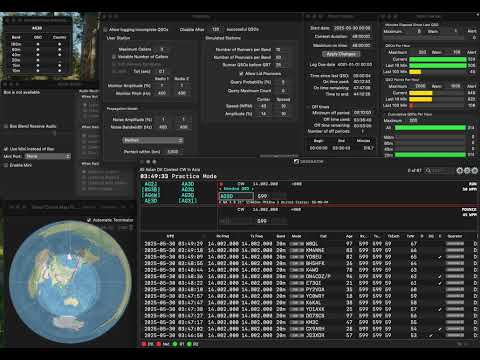Select spotted callsign AA3D in the bandmap list
This screenshot has width=480, height=360.
click(x=188, y=184)
